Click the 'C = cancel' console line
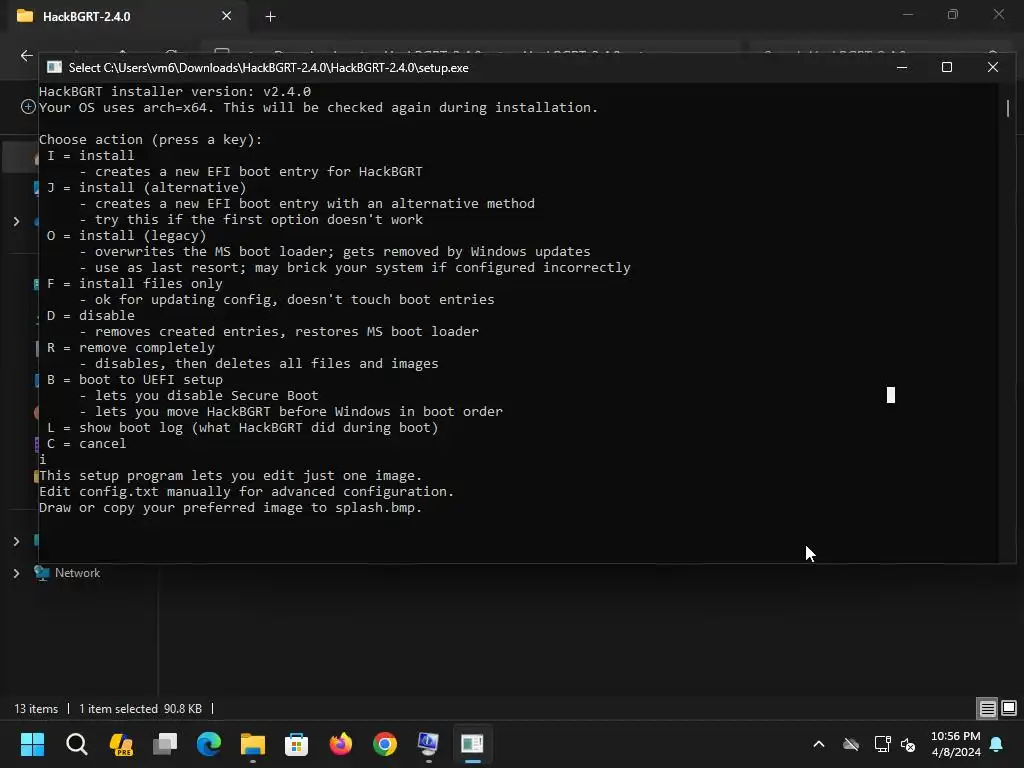1024x768 pixels. tap(86, 443)
